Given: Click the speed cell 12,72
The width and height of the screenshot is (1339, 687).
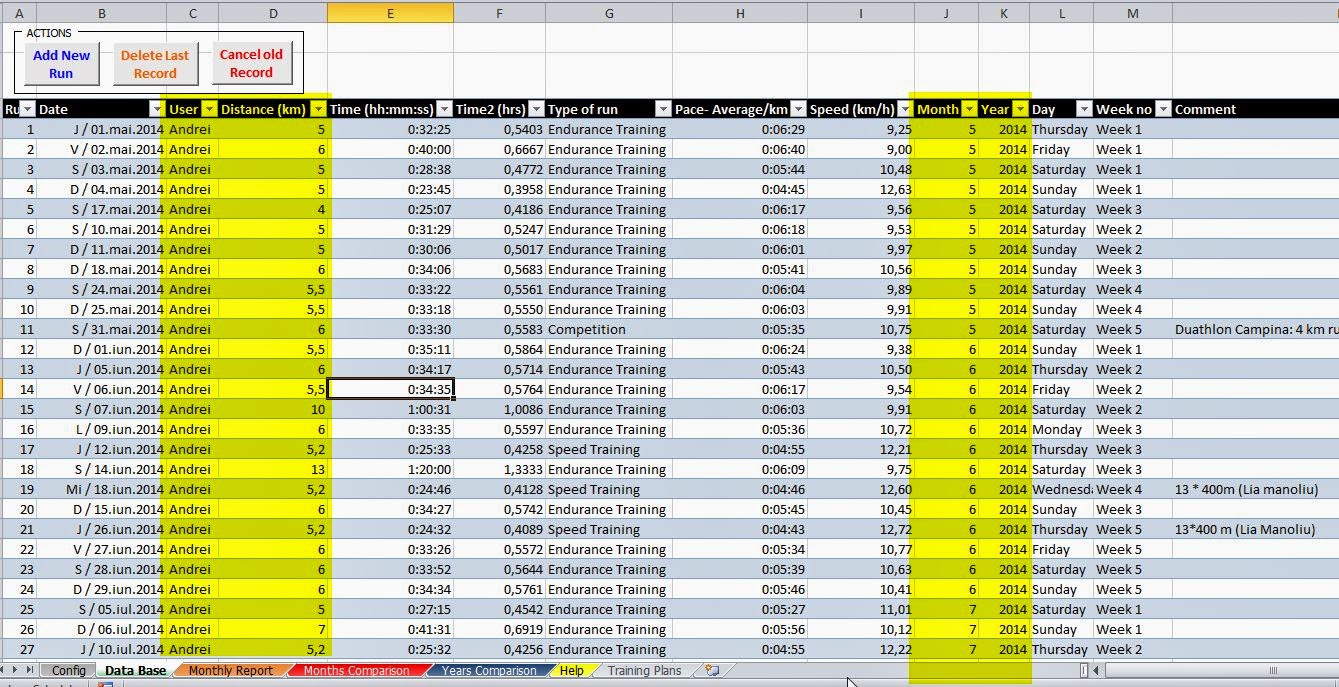Looking at the screenshot, I should click(x=860, y=529).
